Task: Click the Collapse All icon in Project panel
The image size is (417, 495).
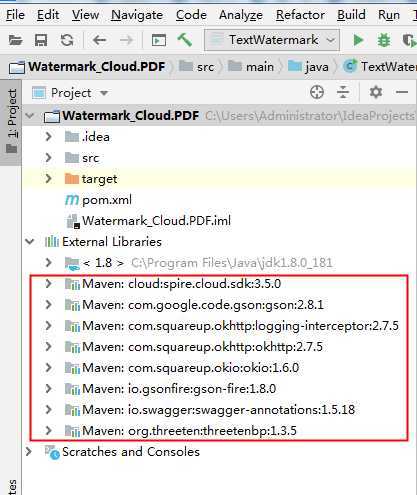Action: pyautogui.click(x=343, y=92)
